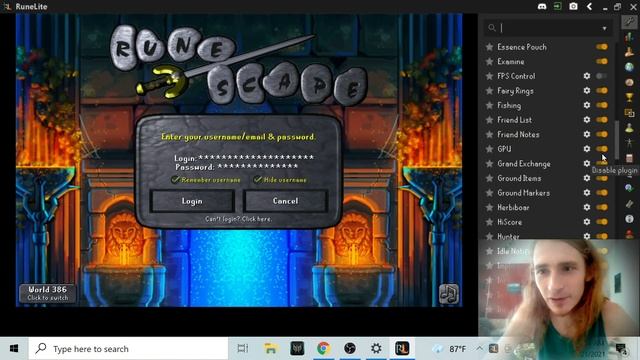
Task: Favorite the GPU plugin star
Action: coord(489,149)
